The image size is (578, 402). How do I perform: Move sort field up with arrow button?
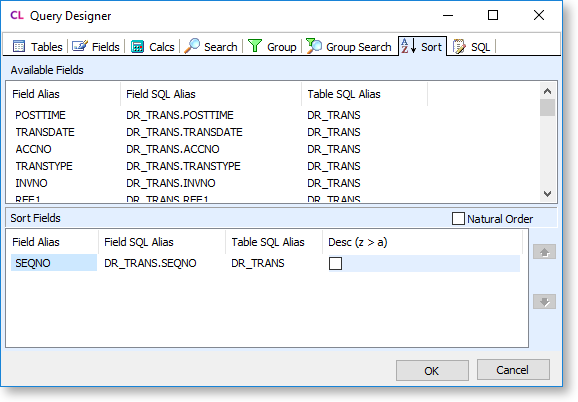(x=544, y=252)
